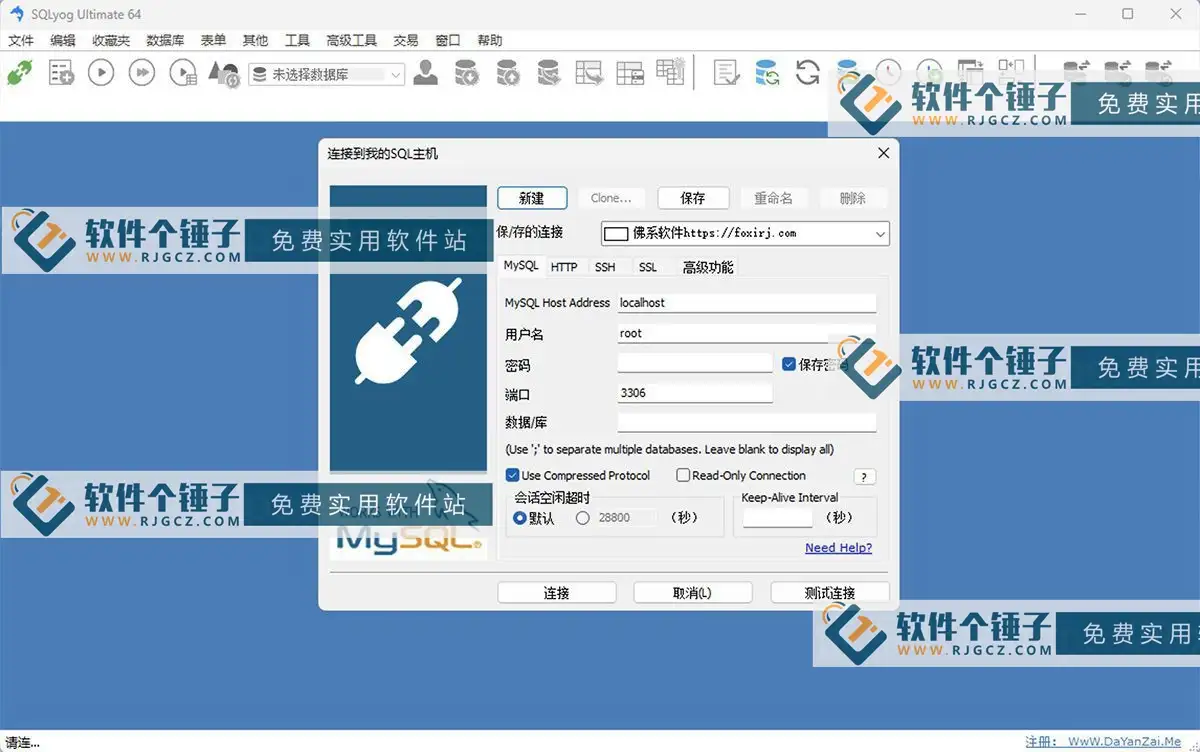Switch to the HTTP tab
The height and width of the screenshot is (752, 1200).
coord(564,267)
